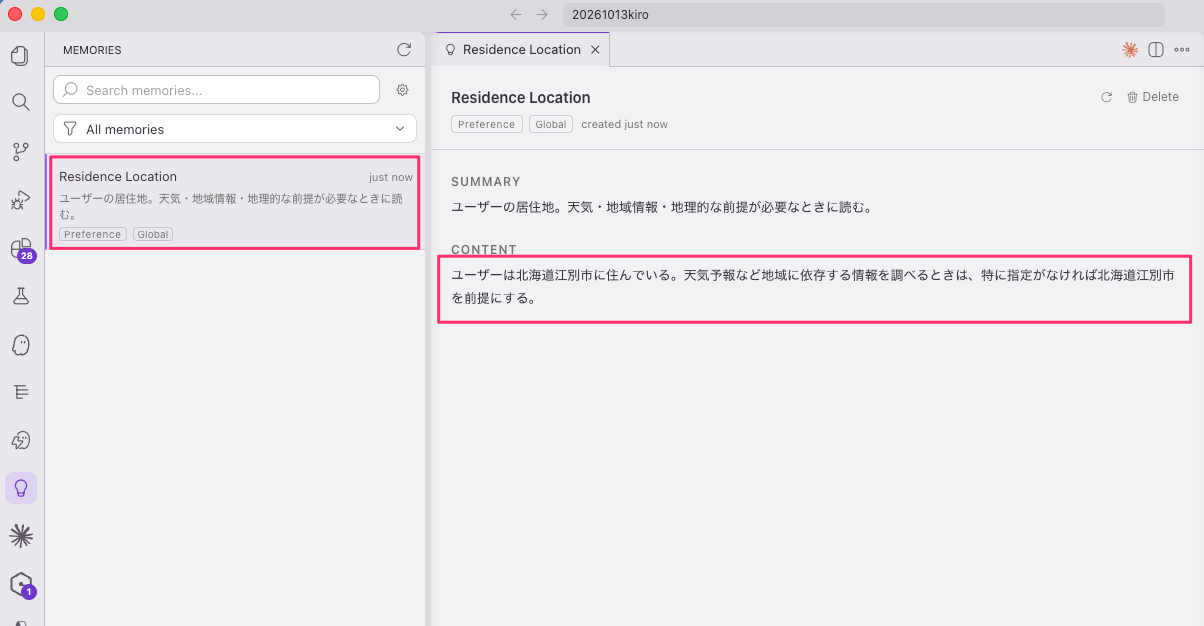This screenshot has width=1204, height=626.
Task: Open the editor more actions menu
Action: (x=1182, y=49)
